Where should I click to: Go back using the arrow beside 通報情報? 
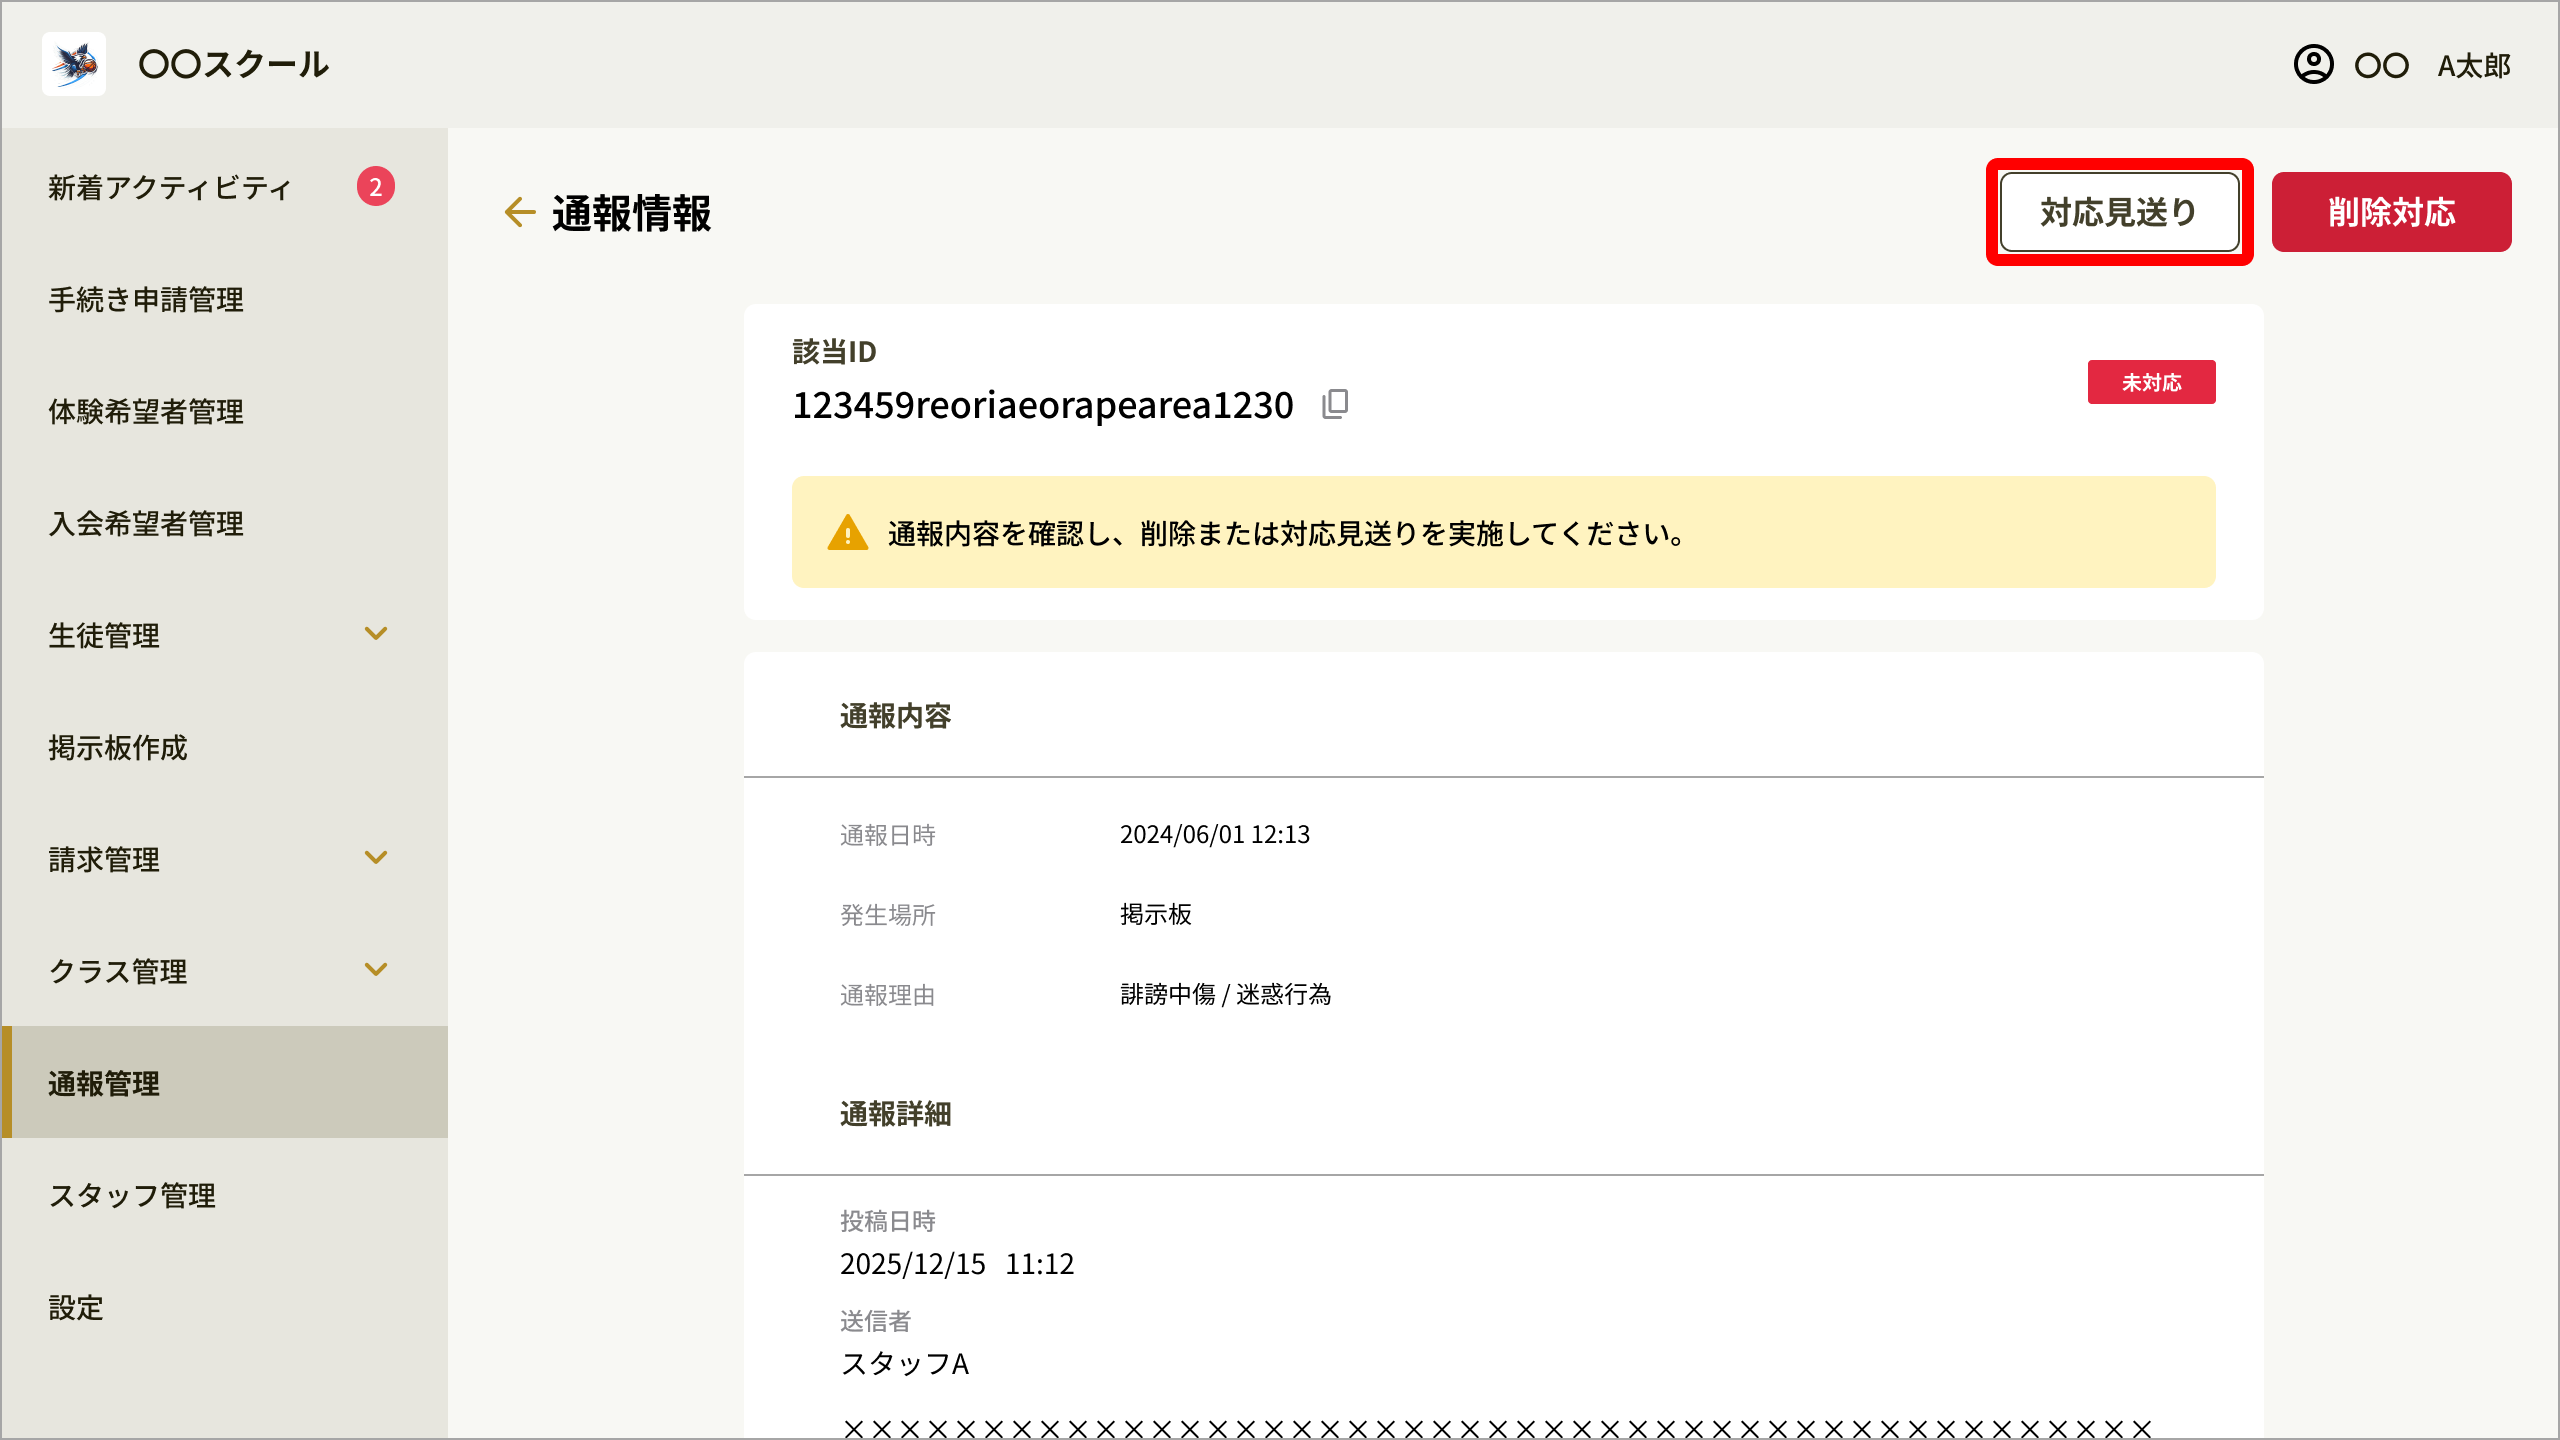point(519,212)
